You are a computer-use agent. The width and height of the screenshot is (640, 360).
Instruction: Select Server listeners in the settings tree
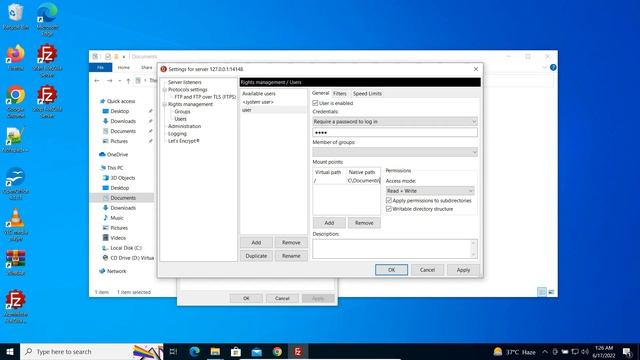tap(184, 82)
